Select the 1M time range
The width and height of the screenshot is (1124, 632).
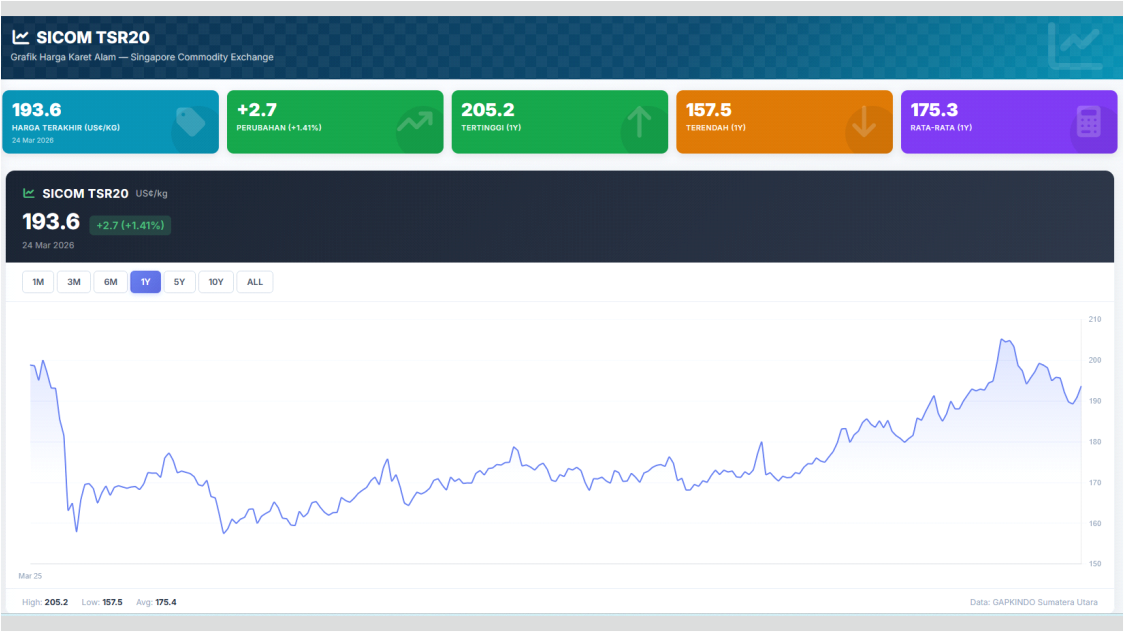click(38, 282)
